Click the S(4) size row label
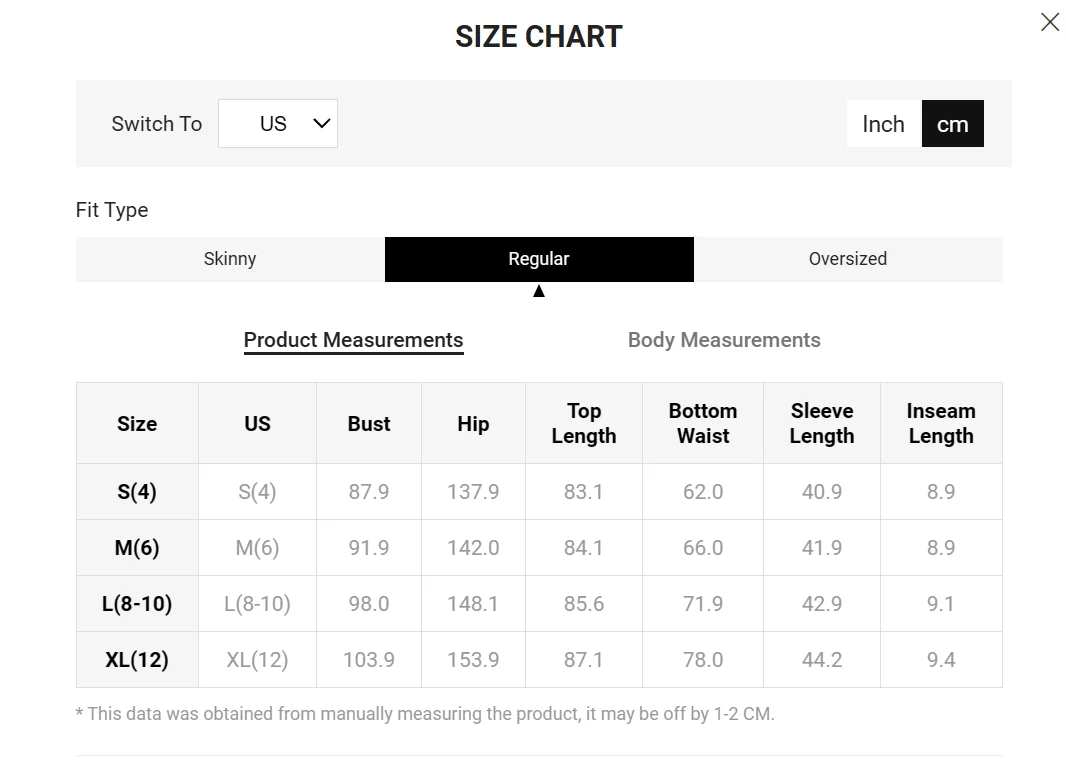Screen dimensions: 1066x762 pyautogui.click(x=137, y=492)
